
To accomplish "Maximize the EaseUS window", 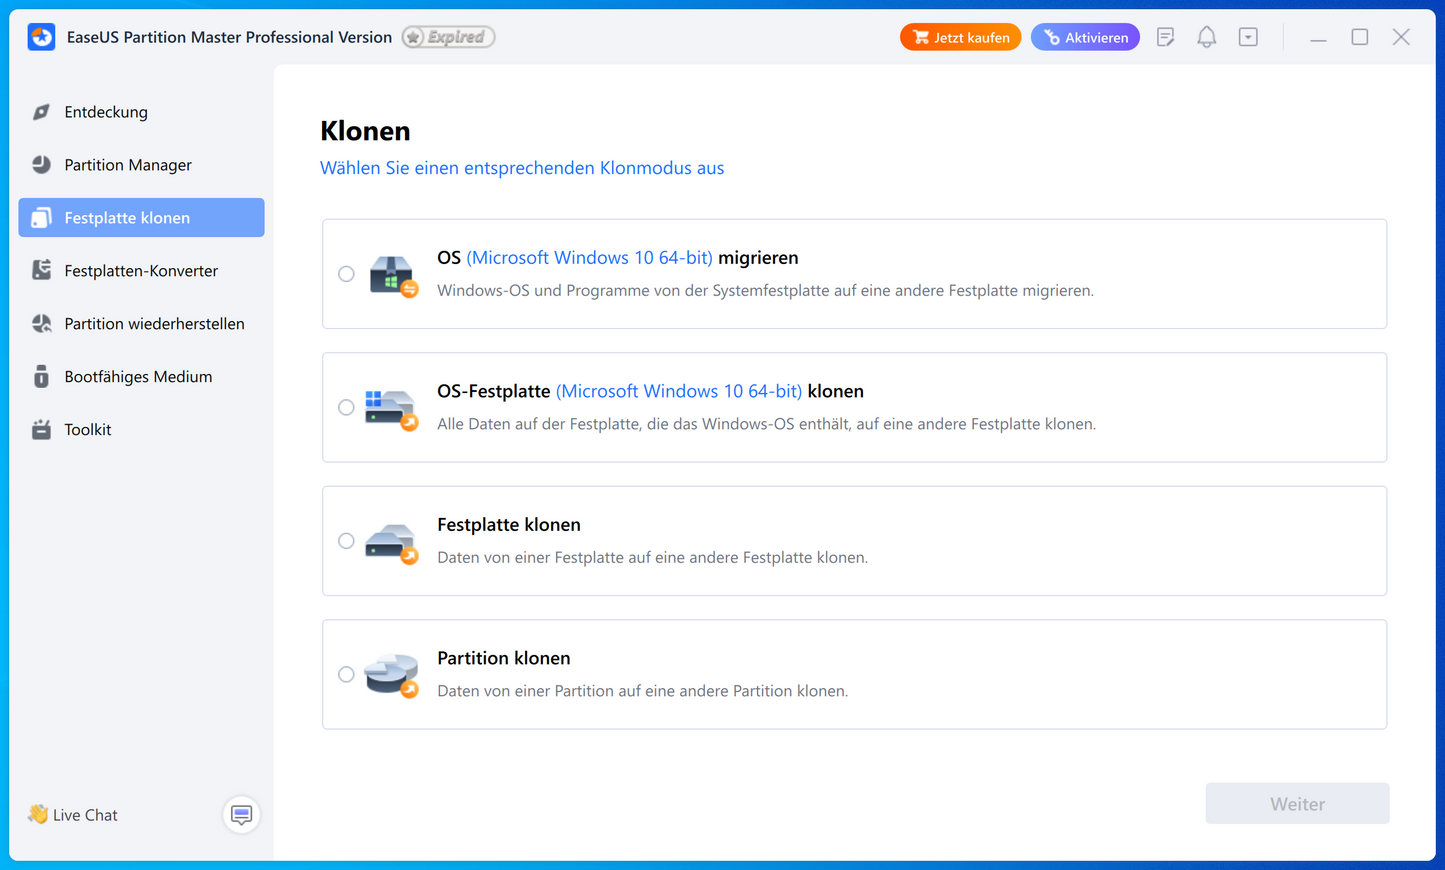I will pyautogui.click(x=1360, y=37).
